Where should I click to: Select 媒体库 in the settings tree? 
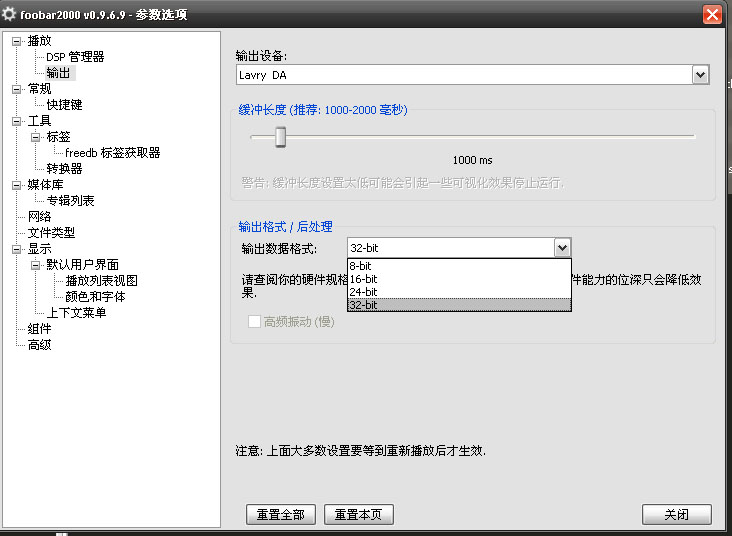[45, 185]
